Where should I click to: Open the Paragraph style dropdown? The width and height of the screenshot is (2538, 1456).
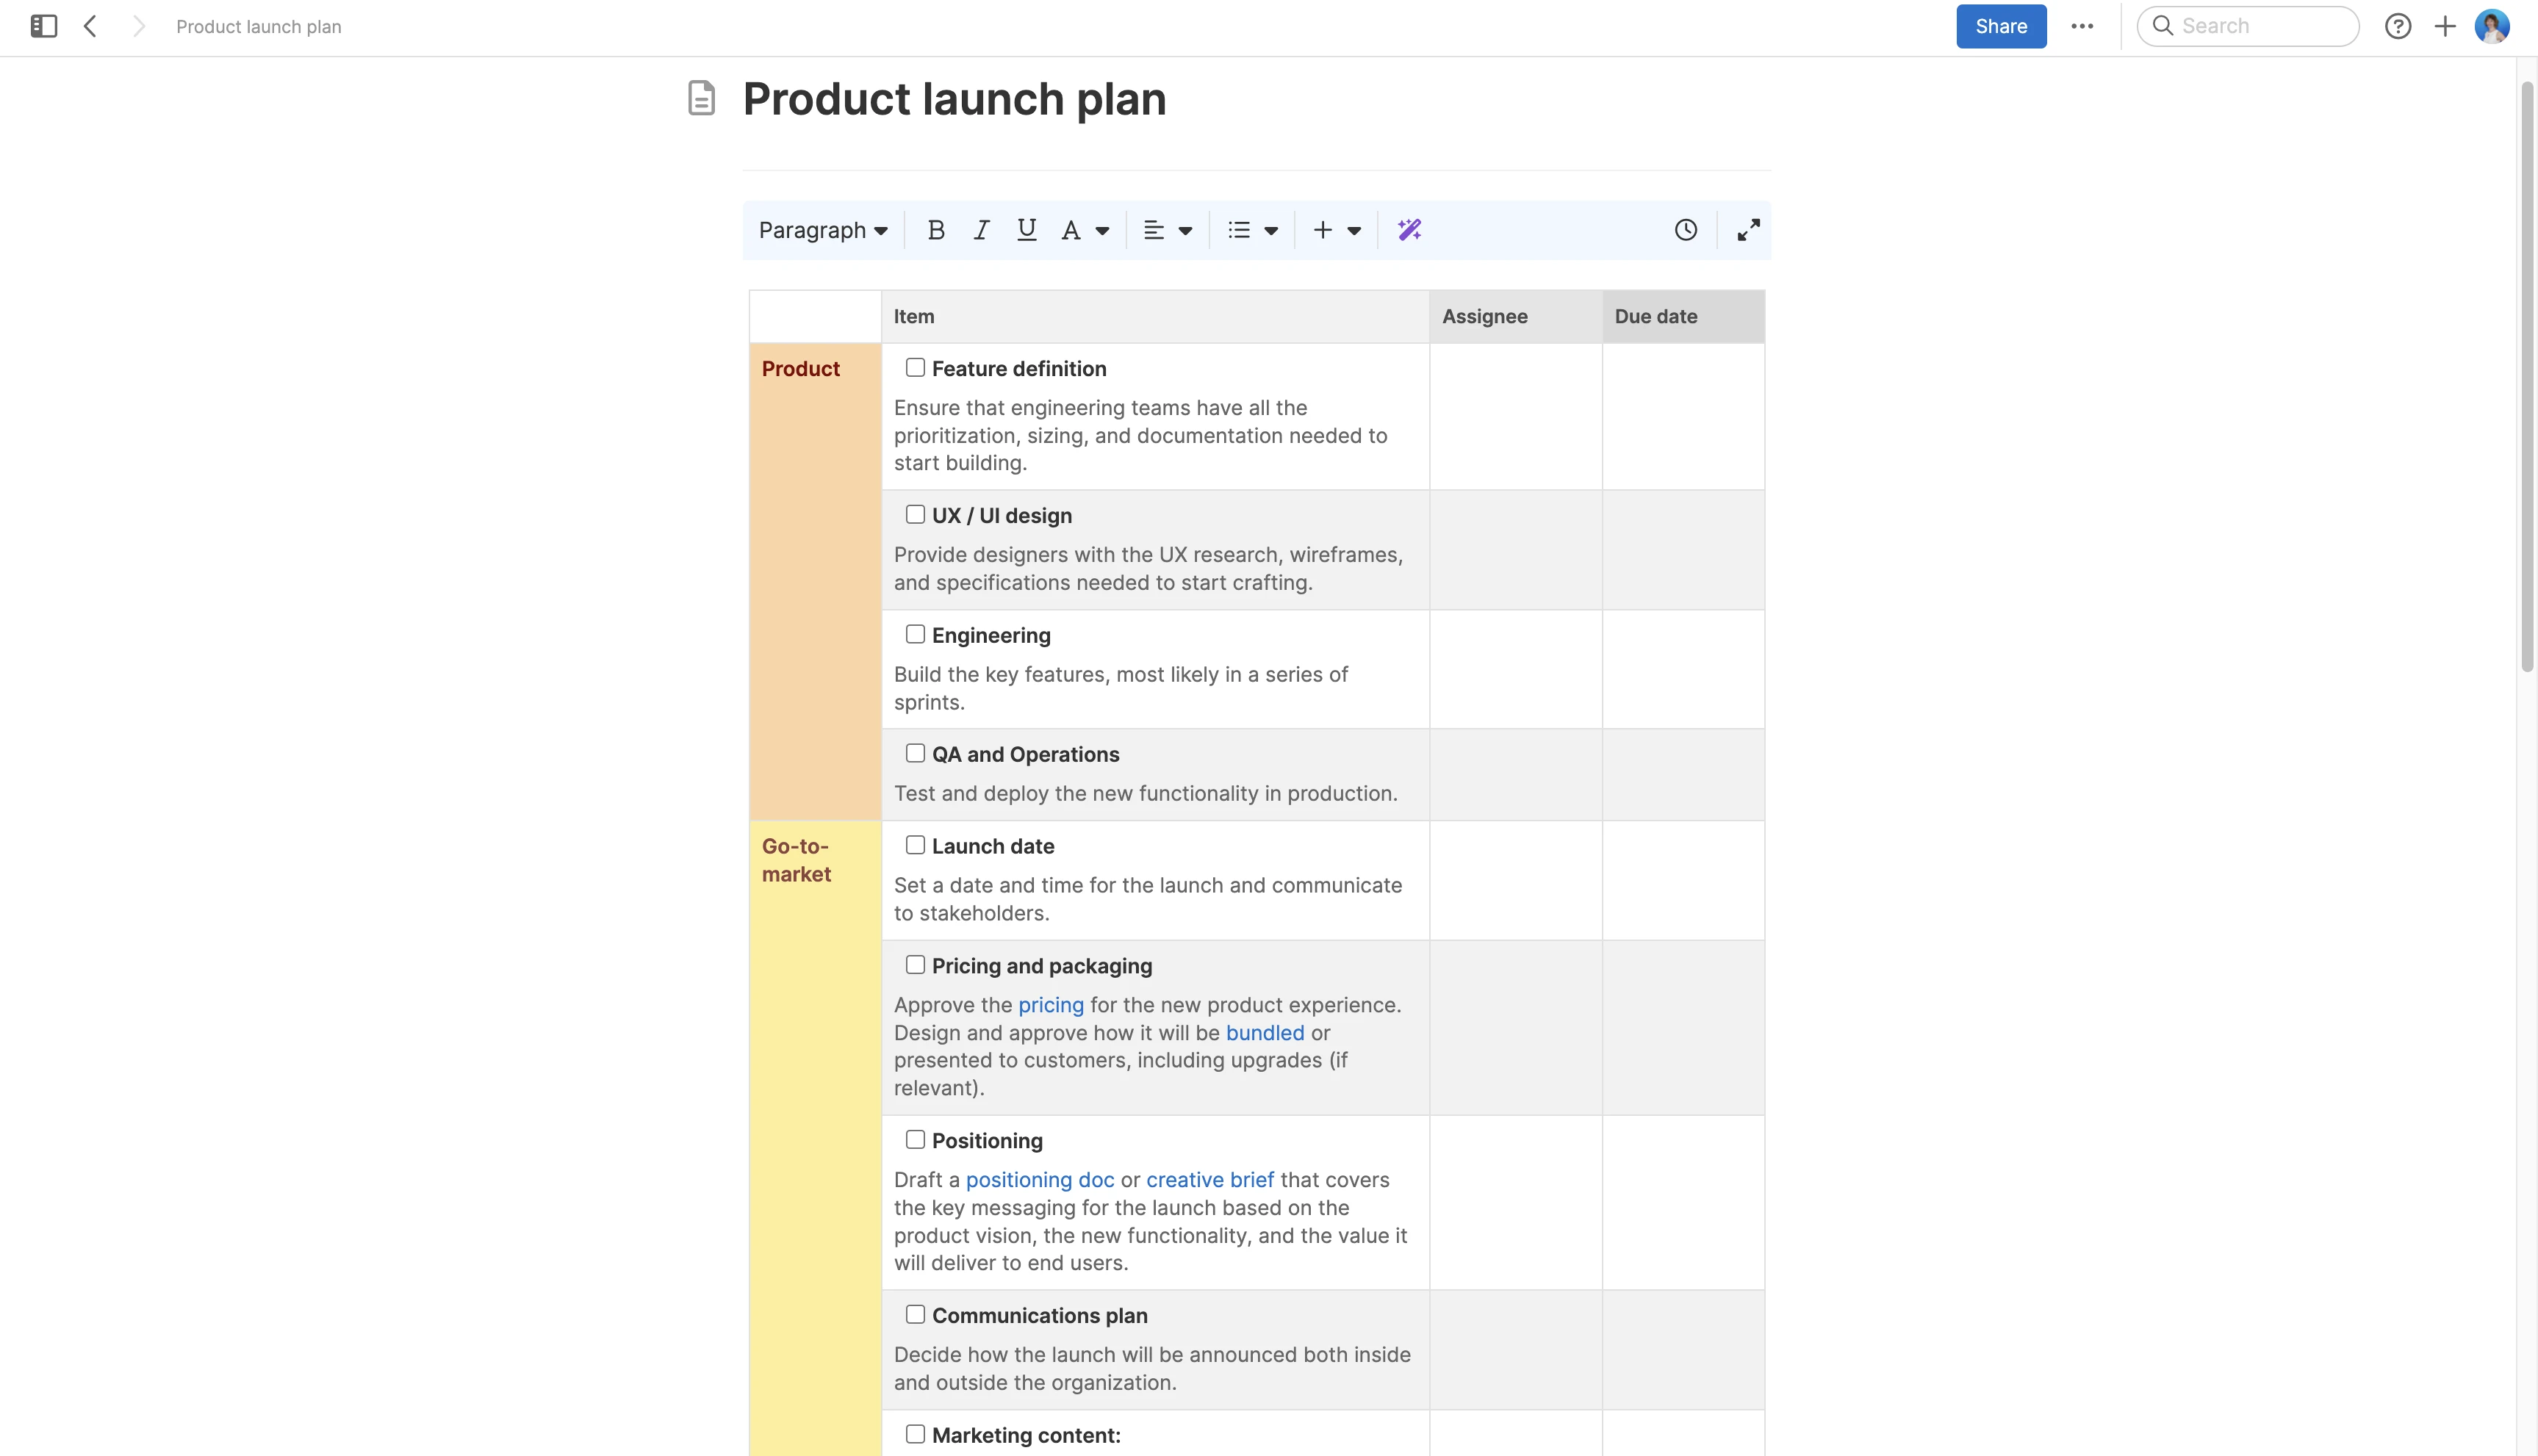(x=822, y=229)
